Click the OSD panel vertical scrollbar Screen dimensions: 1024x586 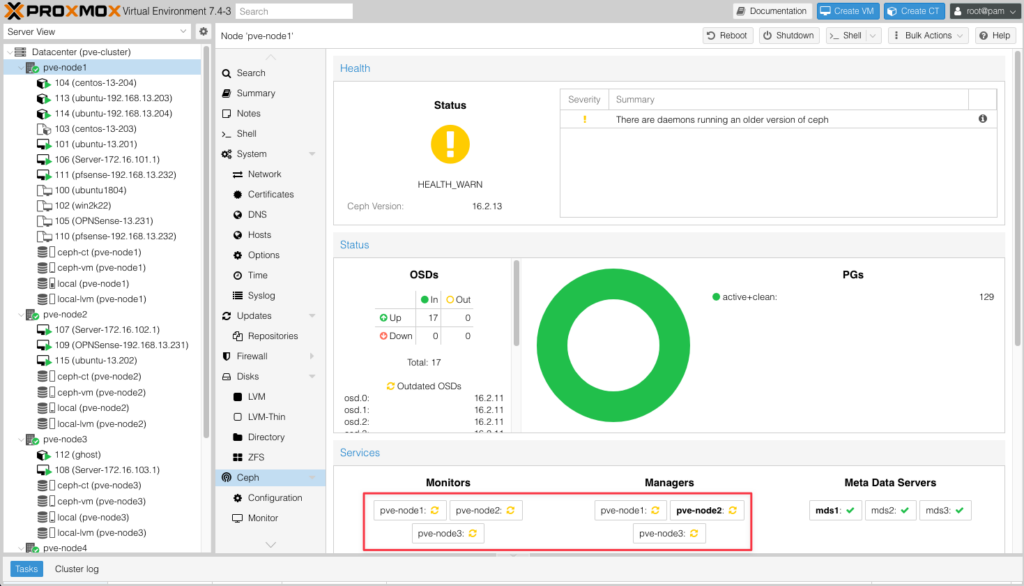[516, 303]
